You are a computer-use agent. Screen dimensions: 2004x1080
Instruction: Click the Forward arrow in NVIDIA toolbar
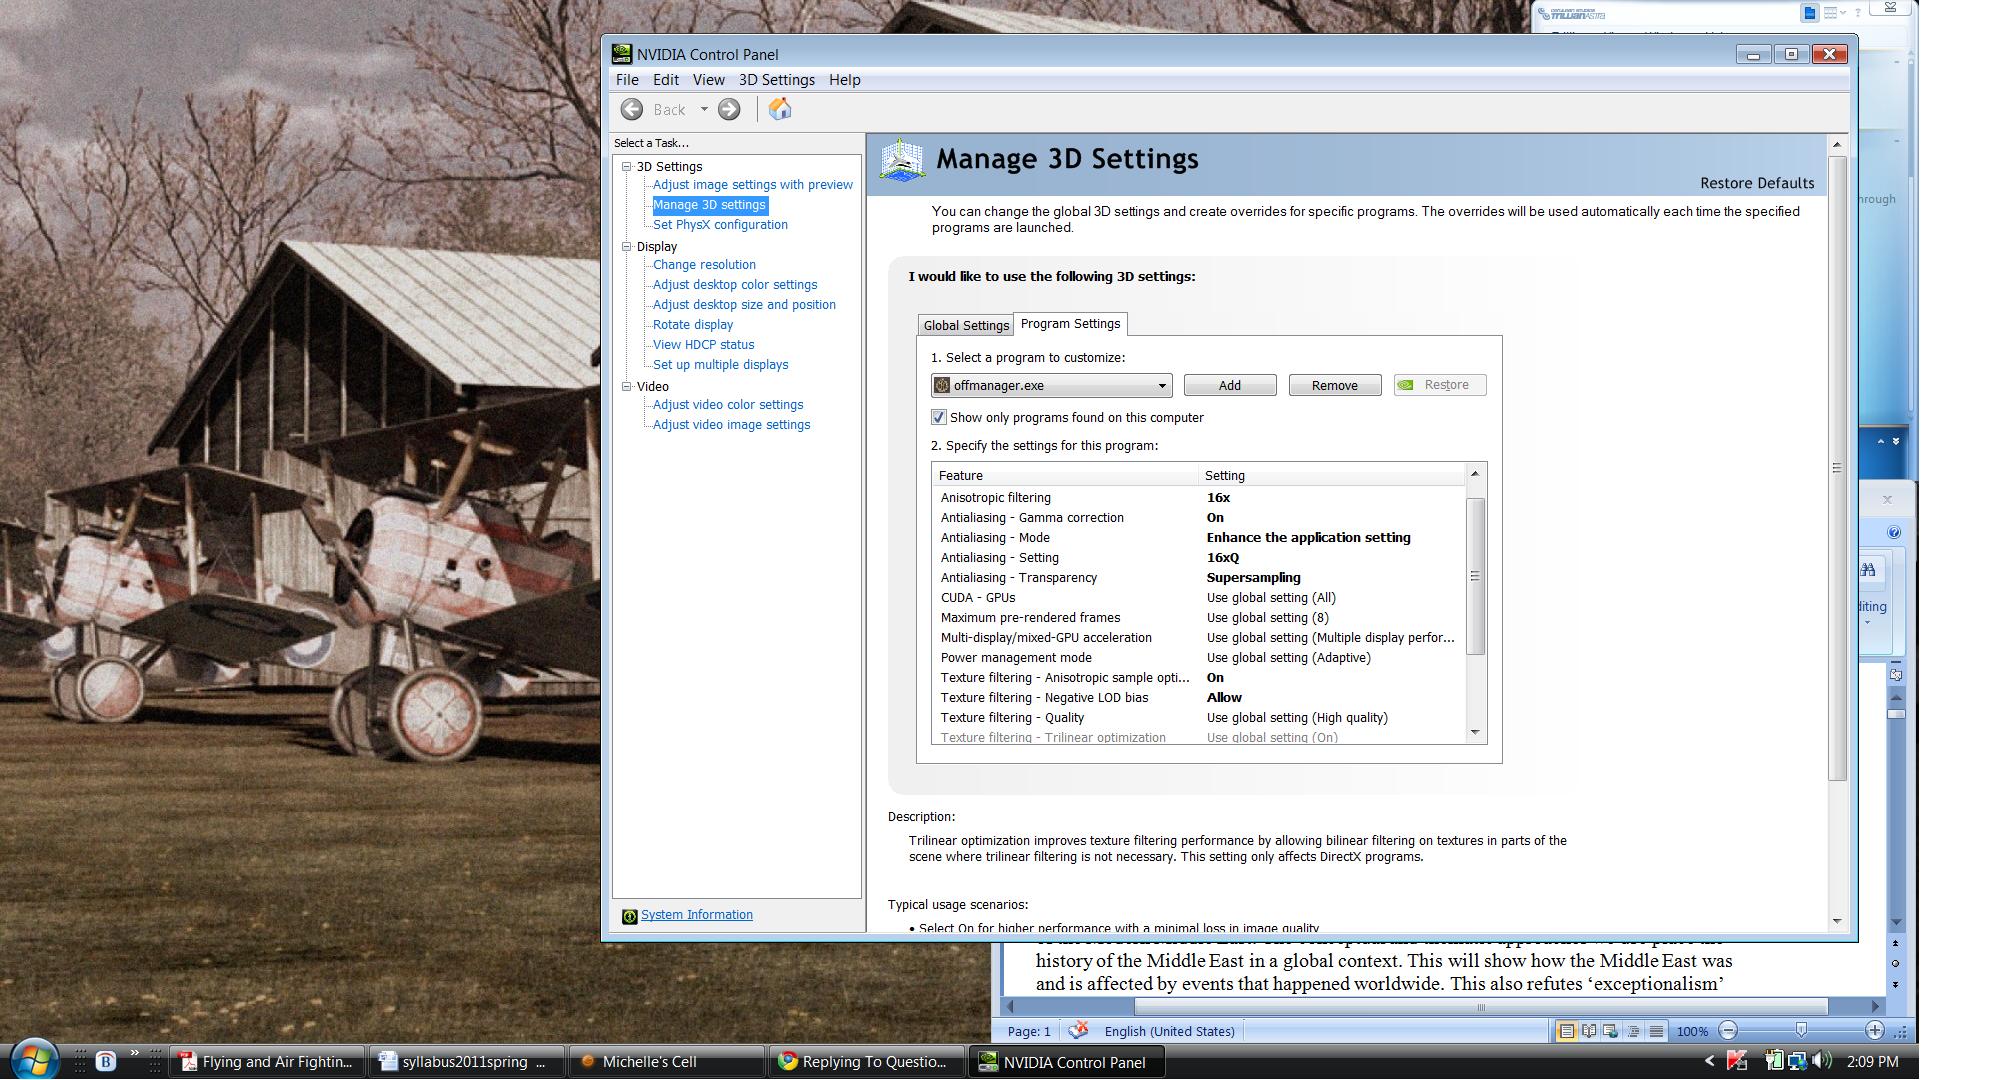(x=729, y=110)
